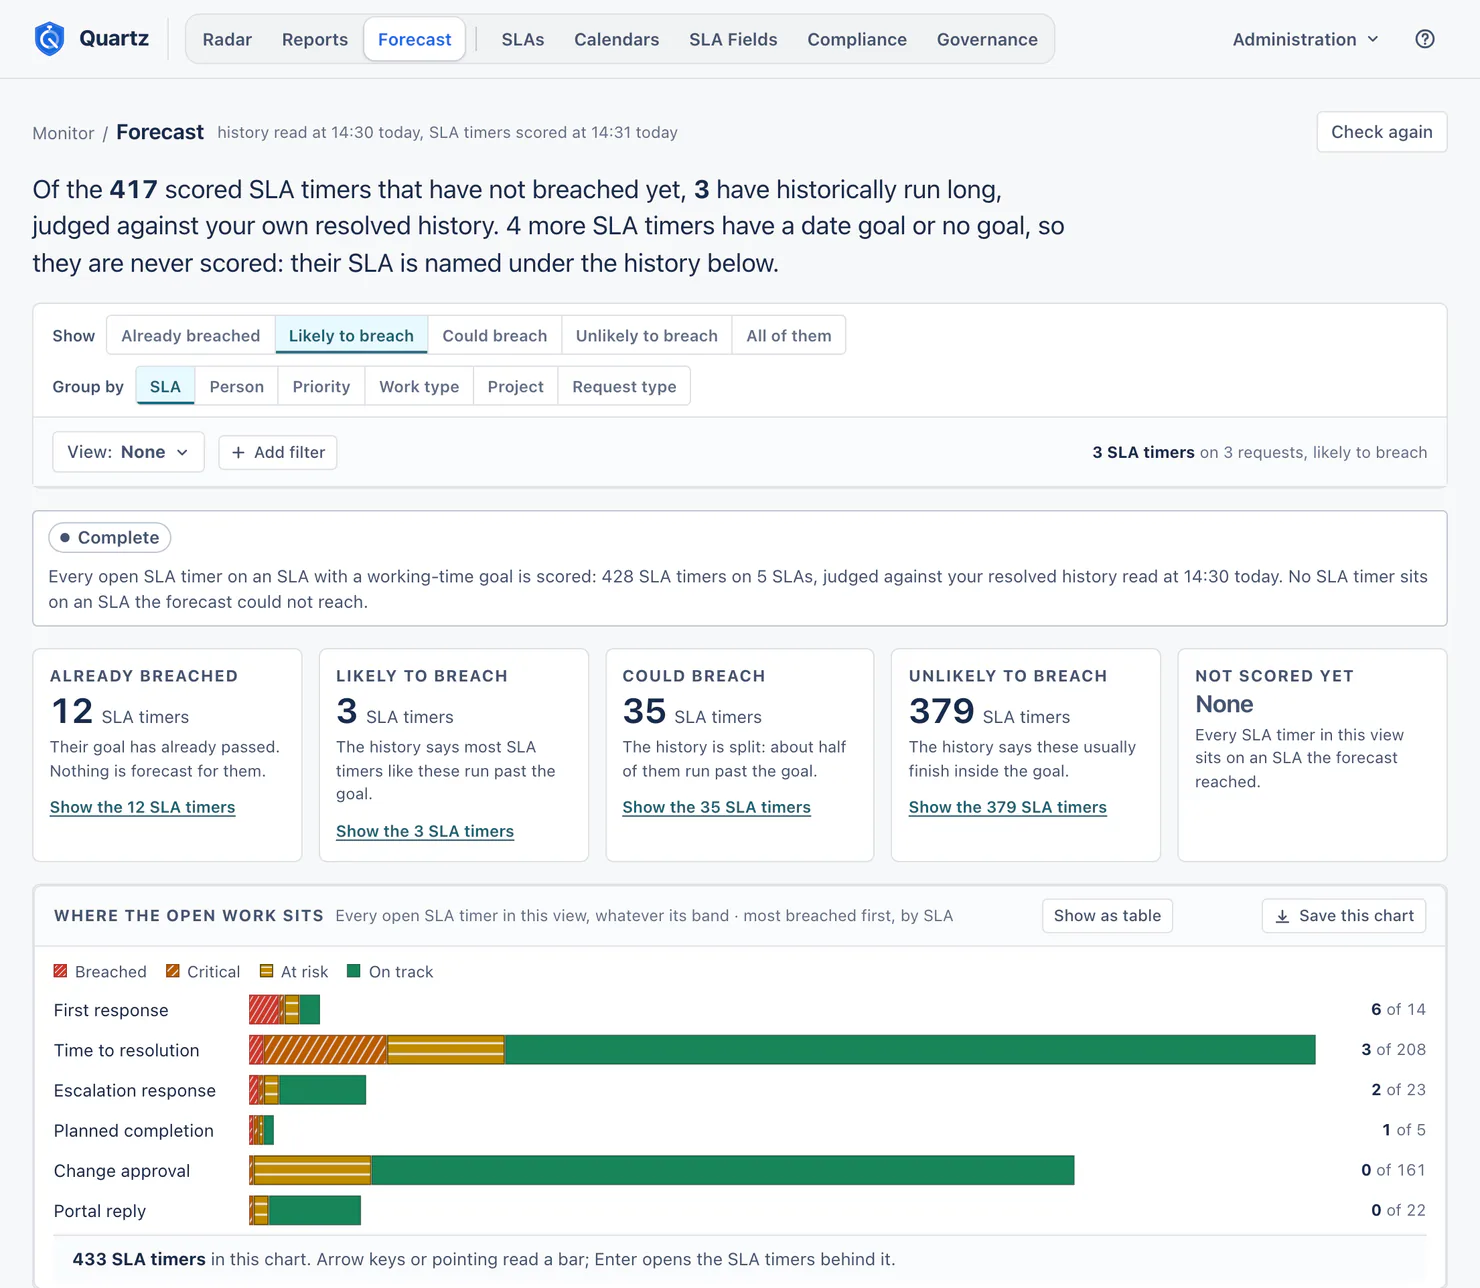Click the On track legend swatch

(353, 971)
